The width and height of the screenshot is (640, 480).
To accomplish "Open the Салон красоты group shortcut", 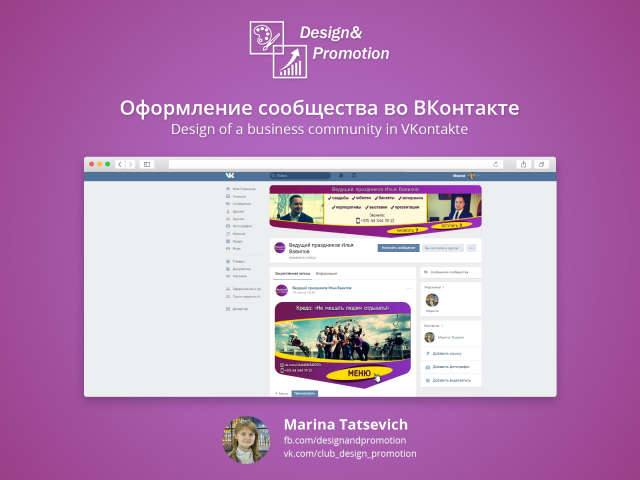I will click(x=244, y=297).
